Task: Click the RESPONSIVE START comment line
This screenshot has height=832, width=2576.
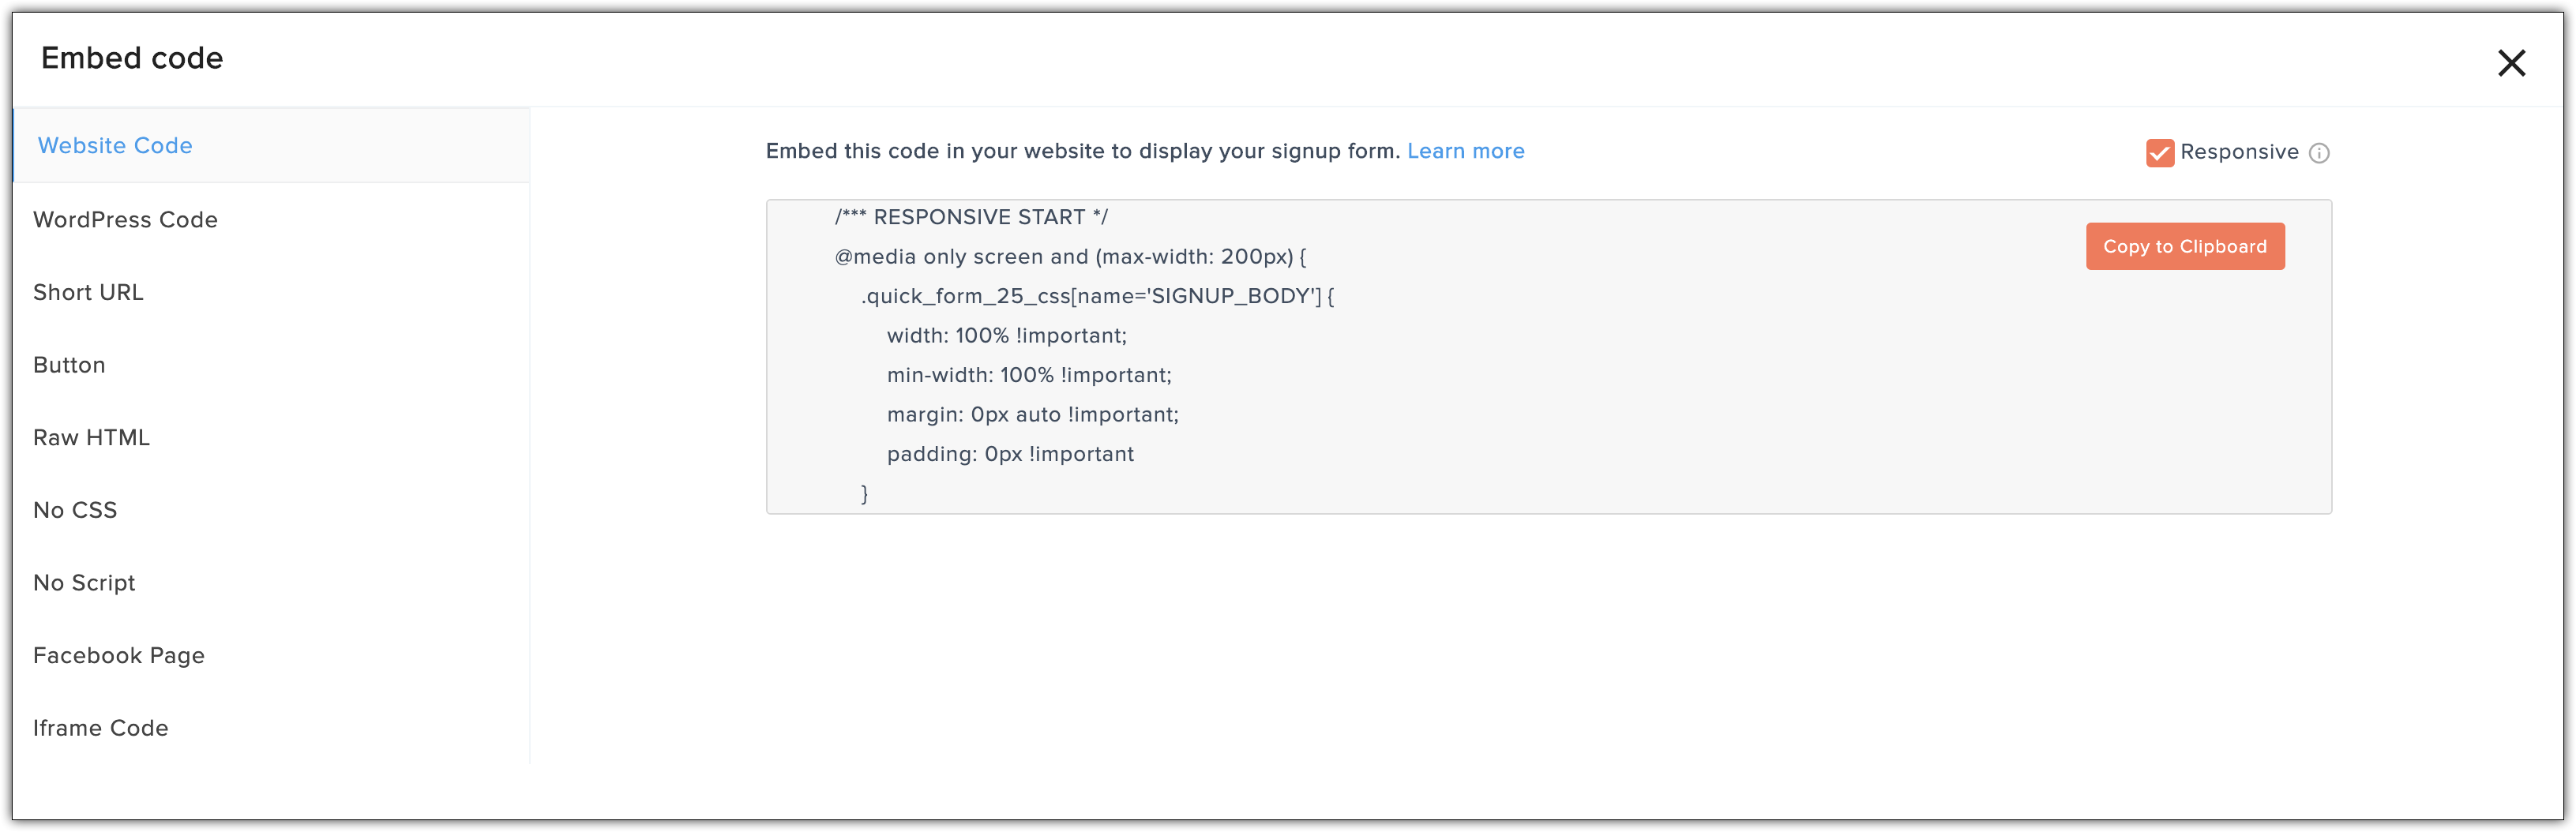Action: tap(971, 217)
